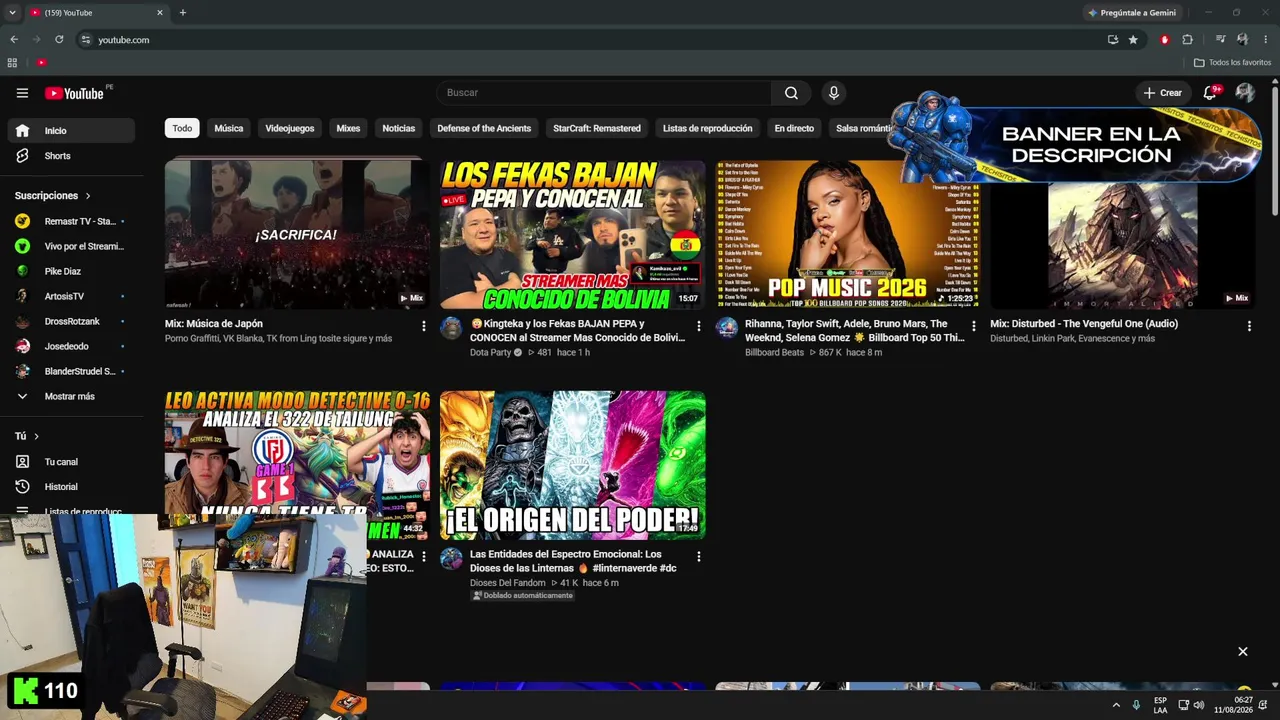Image resolution: width=1280 pixels, height=720 pixels.
Task: Select the Videojuegos filter chip
Action: [x=290, y=128]
